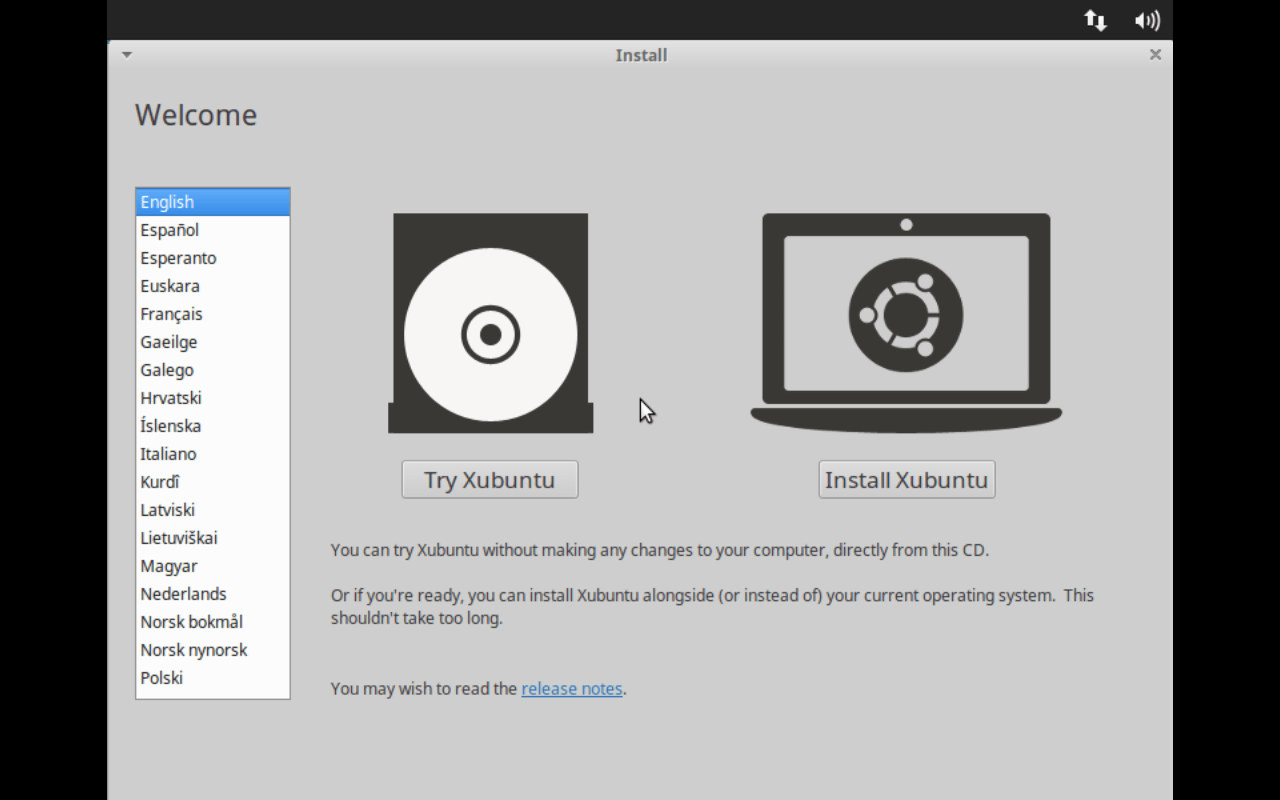Click the laptop with Ubuntu logo illustration
Screen dimensions: 1280x800
tap(906, 323)
